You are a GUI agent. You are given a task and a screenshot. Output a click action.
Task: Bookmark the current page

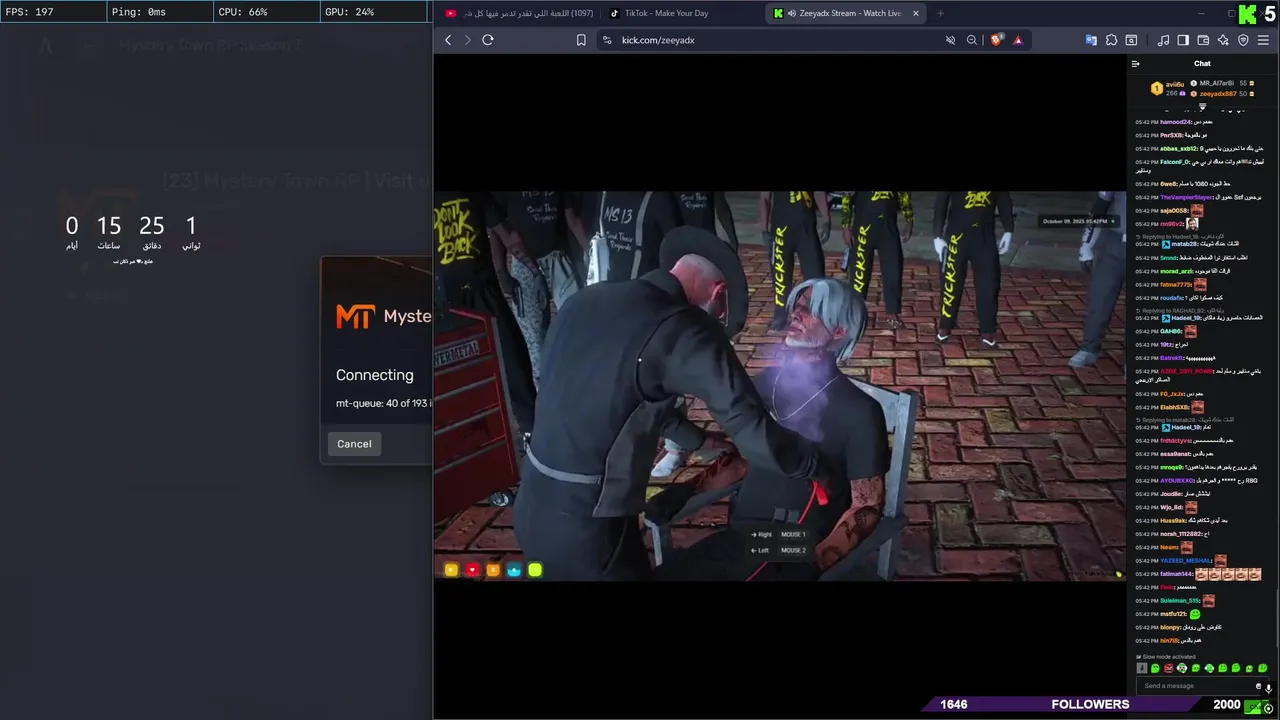[x=581, y=40]
